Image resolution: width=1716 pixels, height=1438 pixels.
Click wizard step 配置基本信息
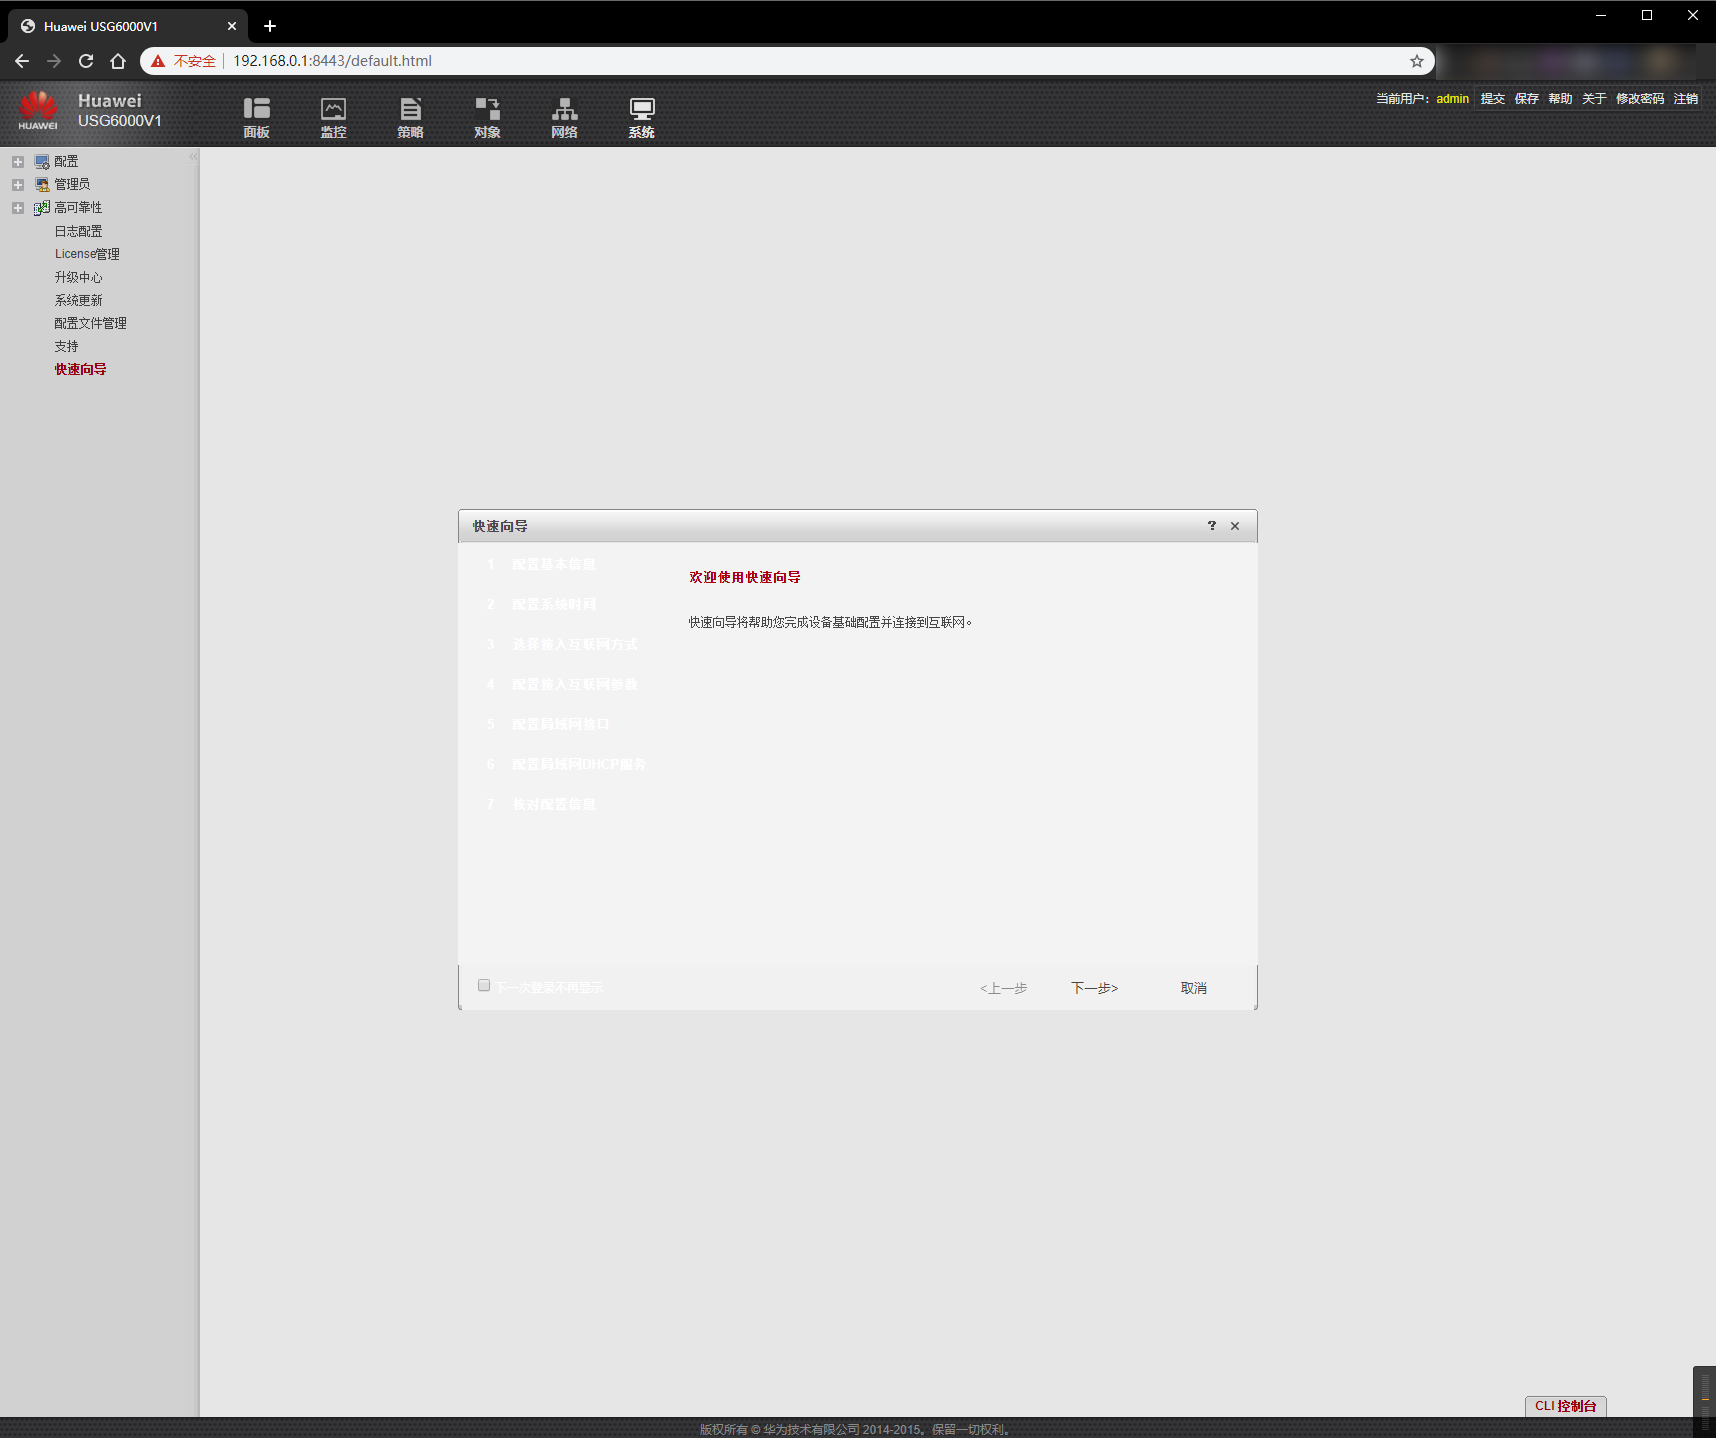click(x=553, y=565)
